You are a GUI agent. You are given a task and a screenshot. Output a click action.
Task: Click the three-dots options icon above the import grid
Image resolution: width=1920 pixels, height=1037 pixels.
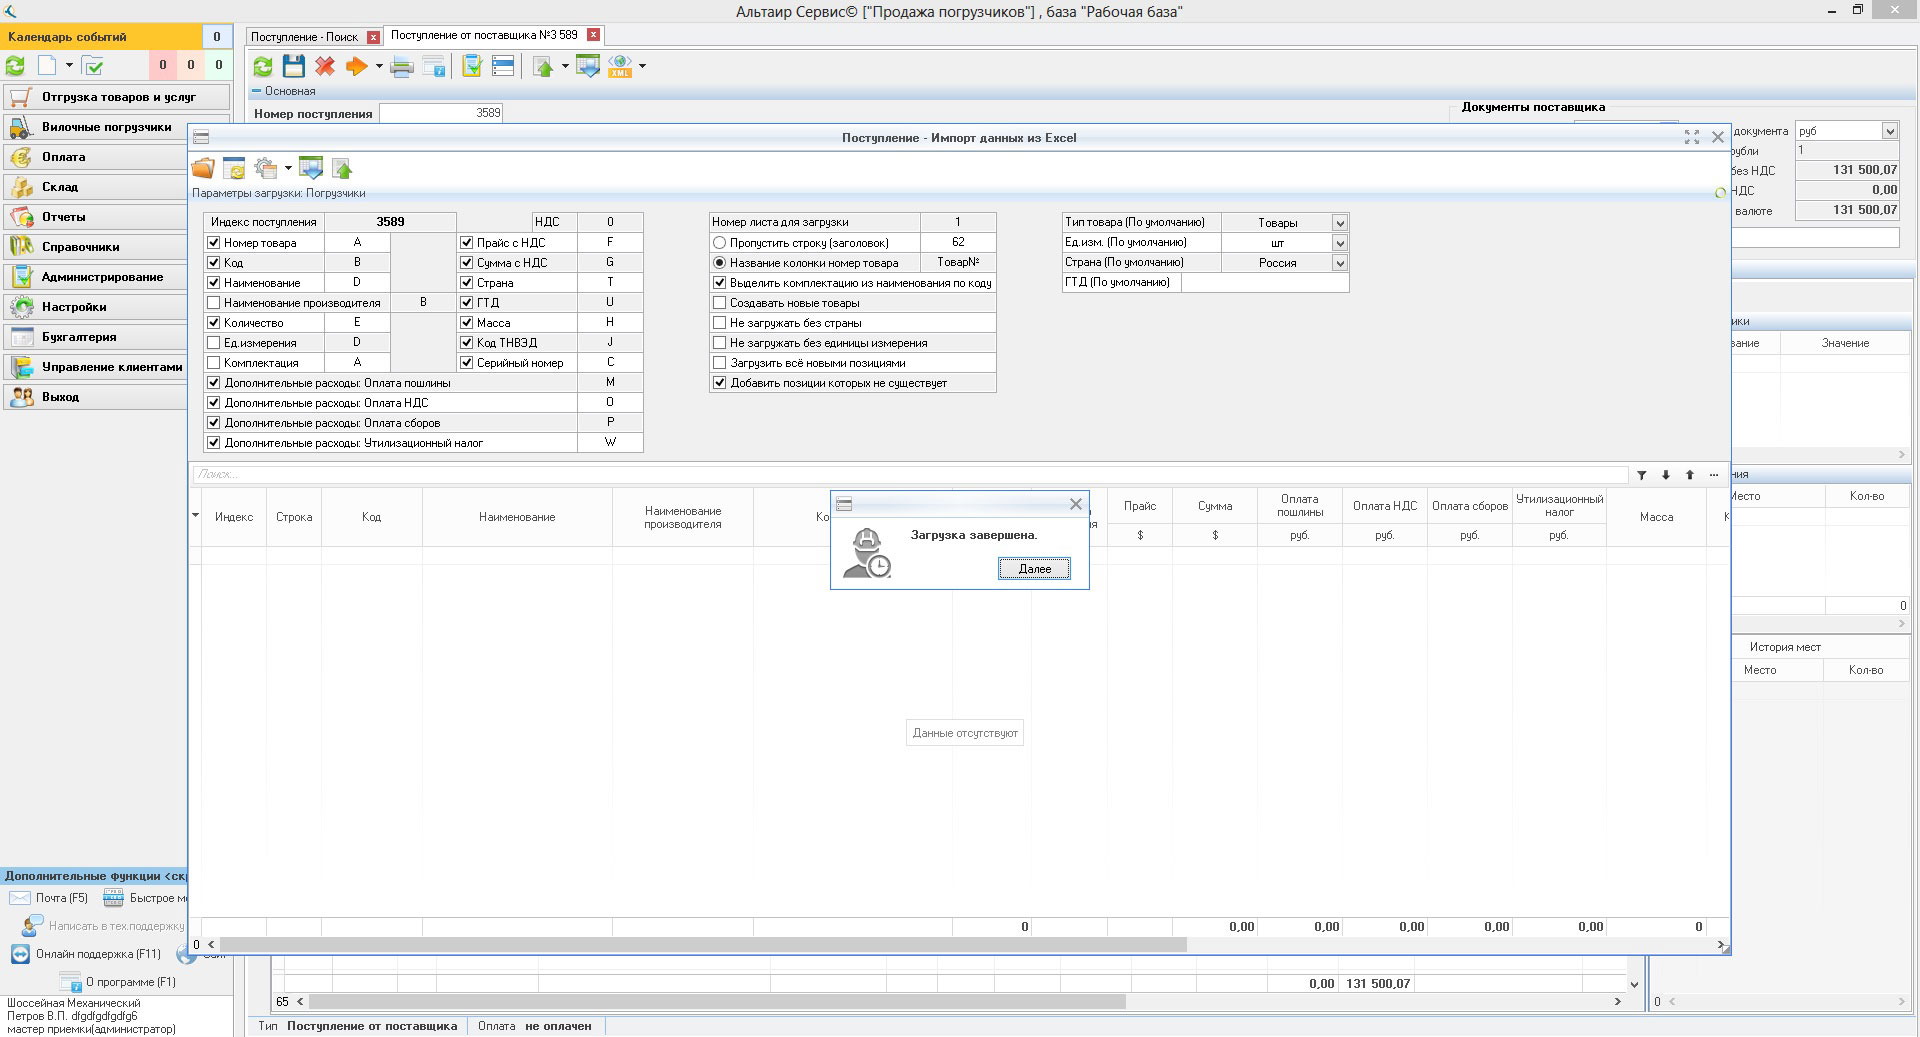[x=1714, y=475]
